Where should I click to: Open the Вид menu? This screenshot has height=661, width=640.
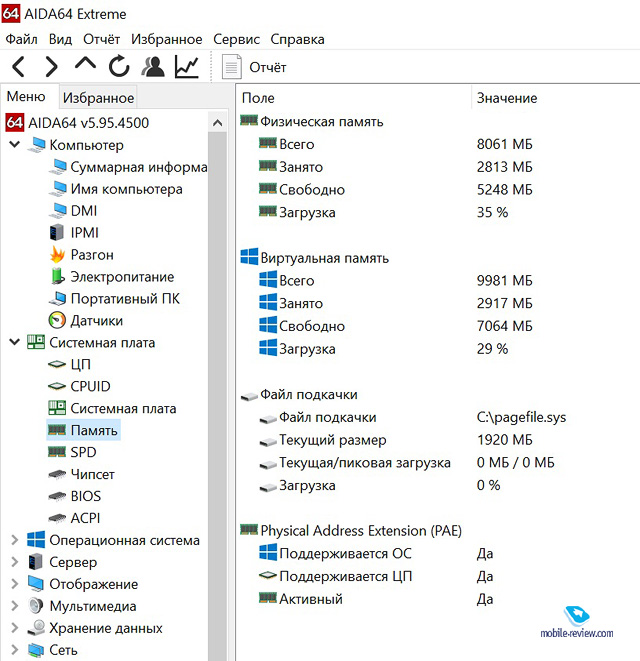pos(60,39)
